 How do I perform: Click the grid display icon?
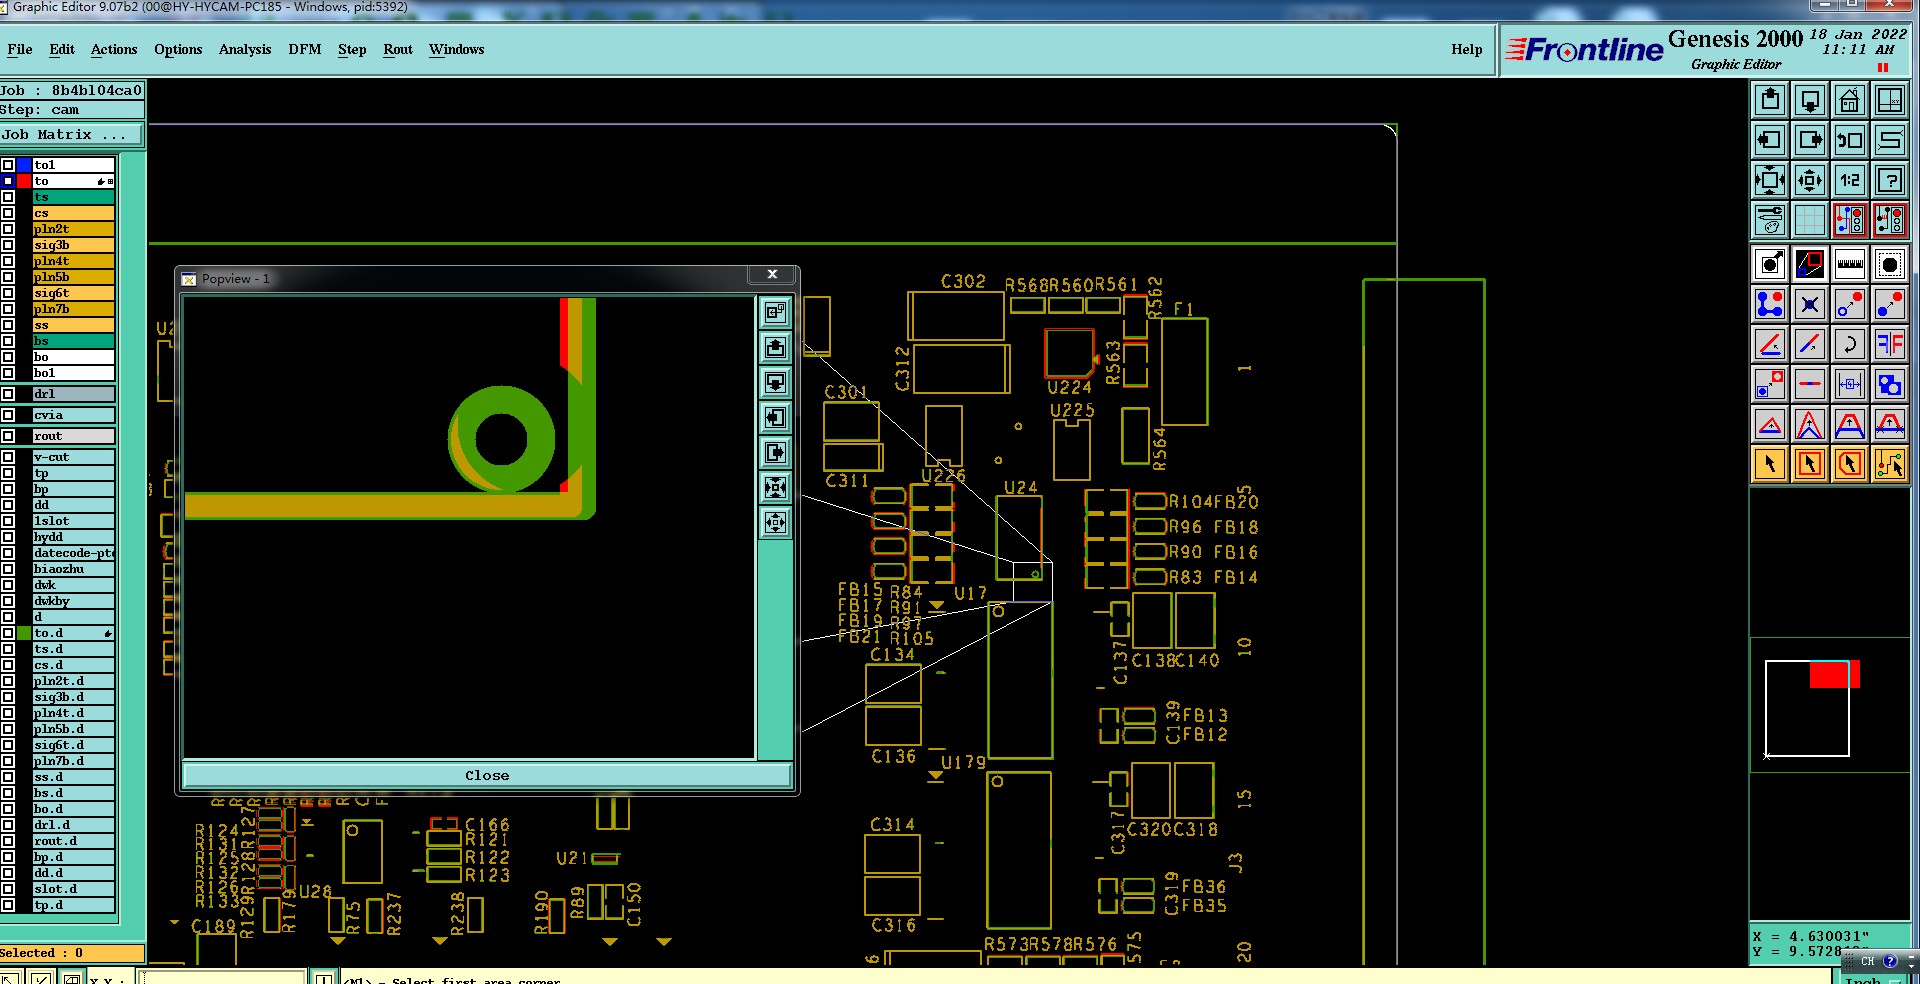pyautogui.click(x=1810, y=219)
